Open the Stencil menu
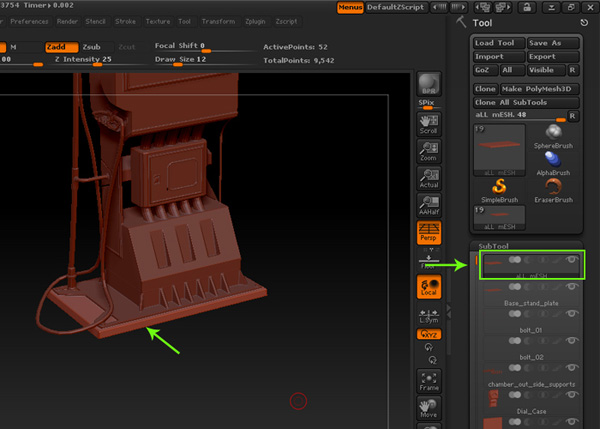Image resolution: width=600 pixels, height=429 pixels. point(95,21)
